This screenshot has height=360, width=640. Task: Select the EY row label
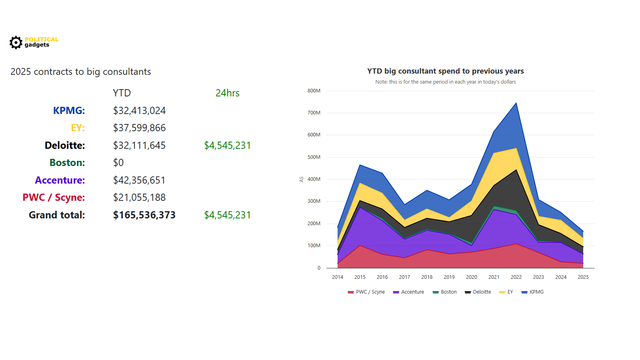(x=78, y=128)
